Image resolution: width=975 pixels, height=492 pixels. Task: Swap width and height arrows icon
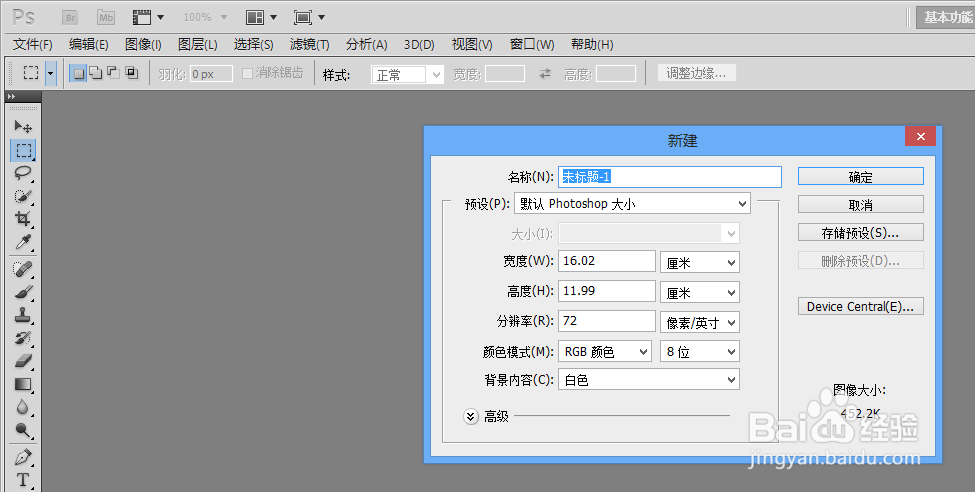(x=545, y=73)
